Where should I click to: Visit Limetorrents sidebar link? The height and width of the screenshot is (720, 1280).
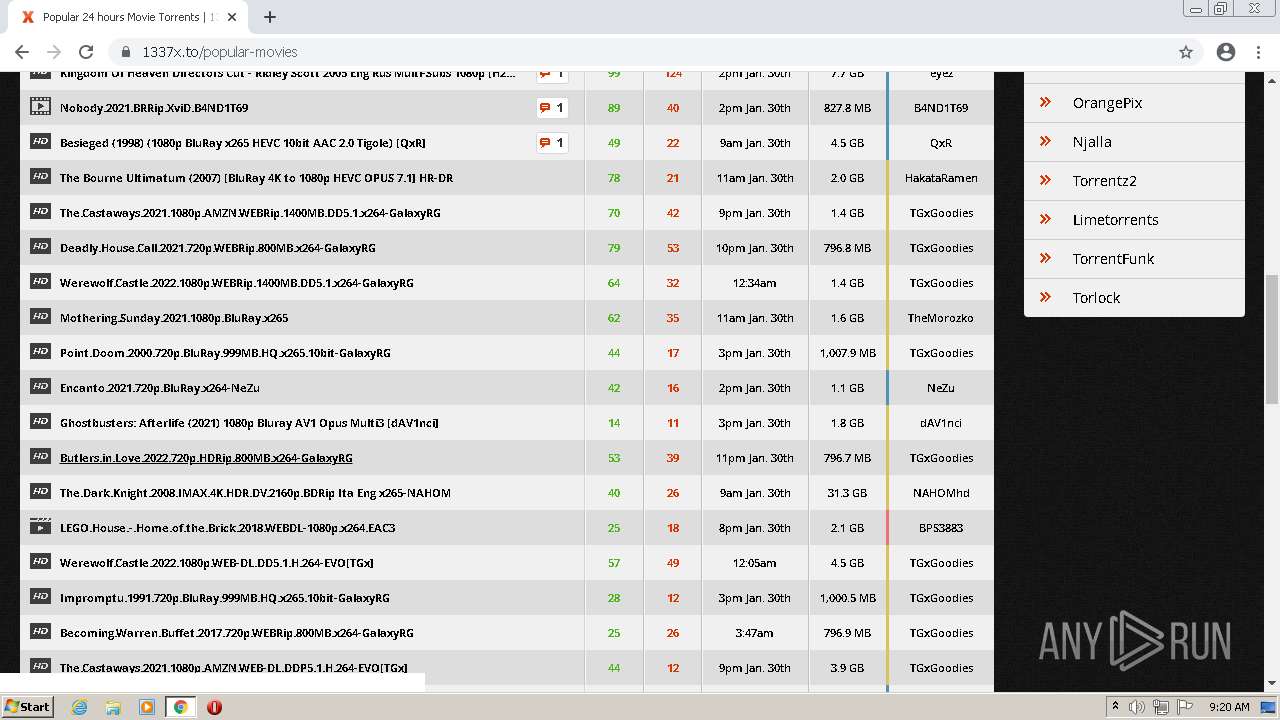tap(1115, 220)
